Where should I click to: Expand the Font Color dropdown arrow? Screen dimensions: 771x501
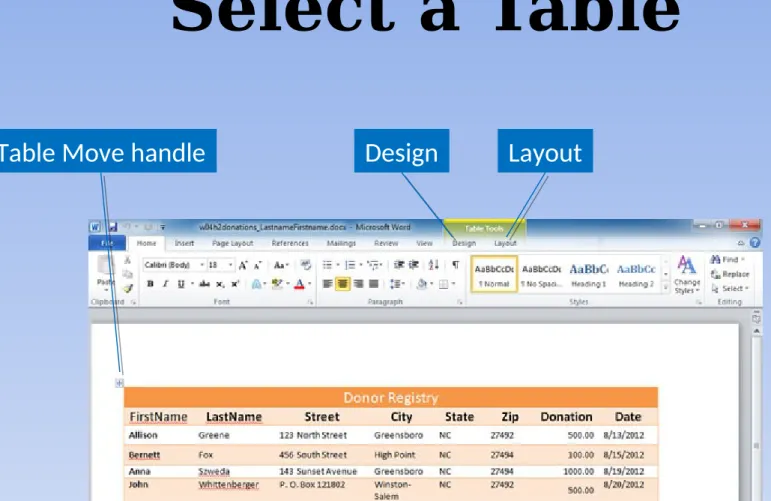tap(309, 284)
